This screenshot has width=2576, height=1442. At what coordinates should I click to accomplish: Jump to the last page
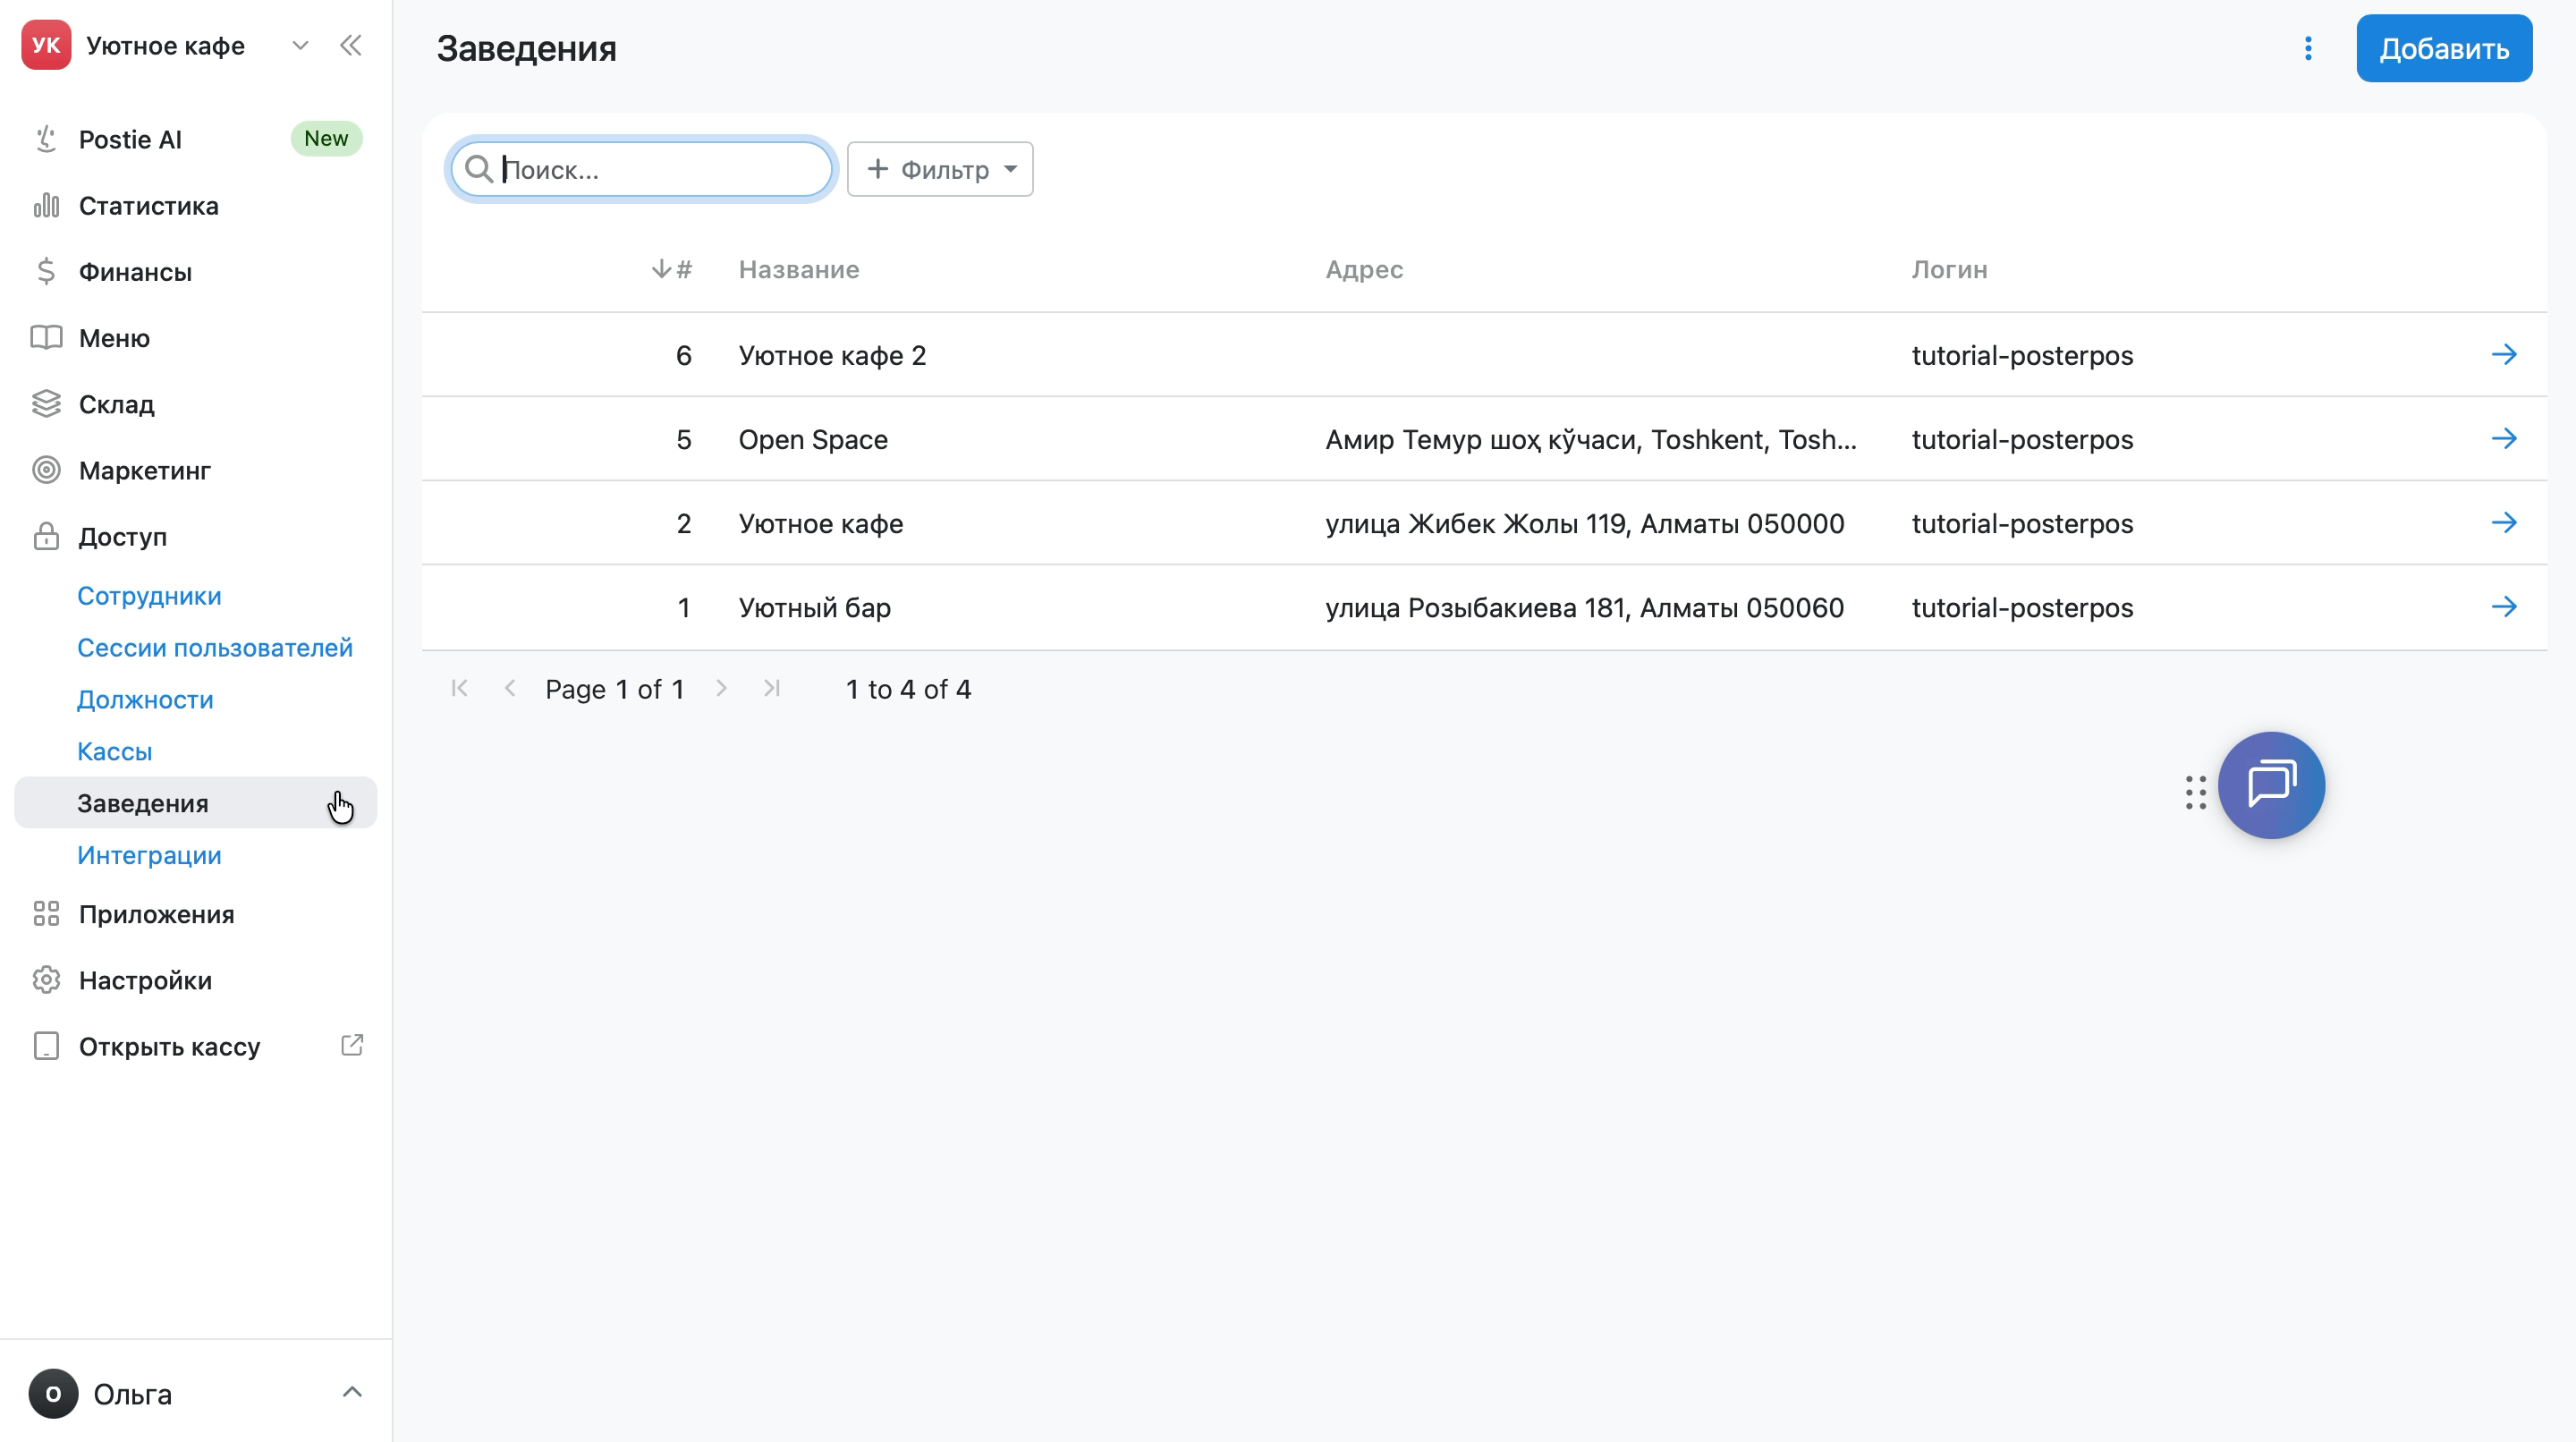coord(772,688)
